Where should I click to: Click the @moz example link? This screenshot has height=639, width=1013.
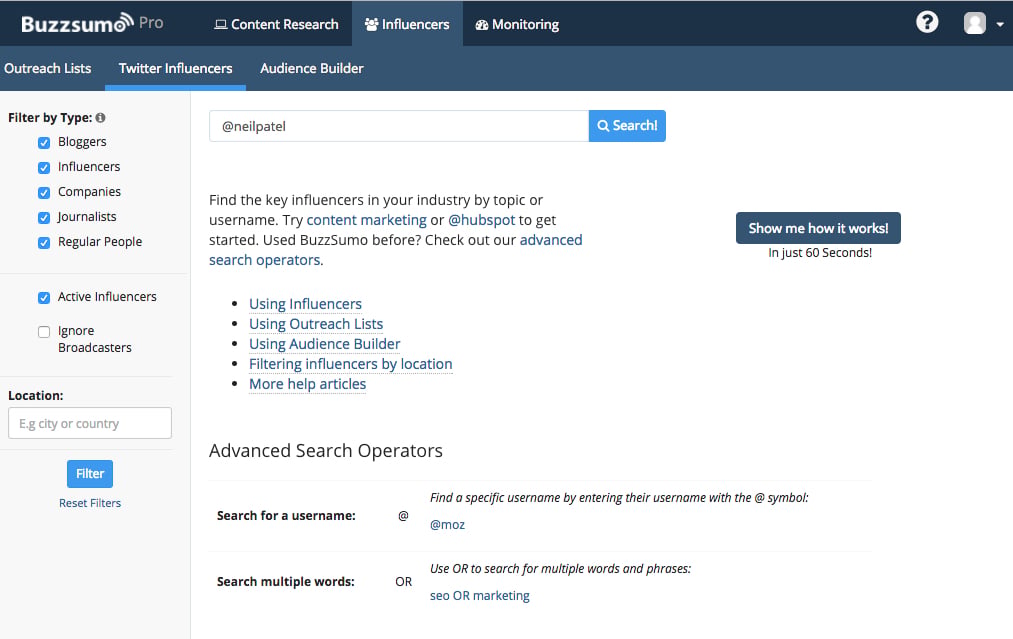447,525
